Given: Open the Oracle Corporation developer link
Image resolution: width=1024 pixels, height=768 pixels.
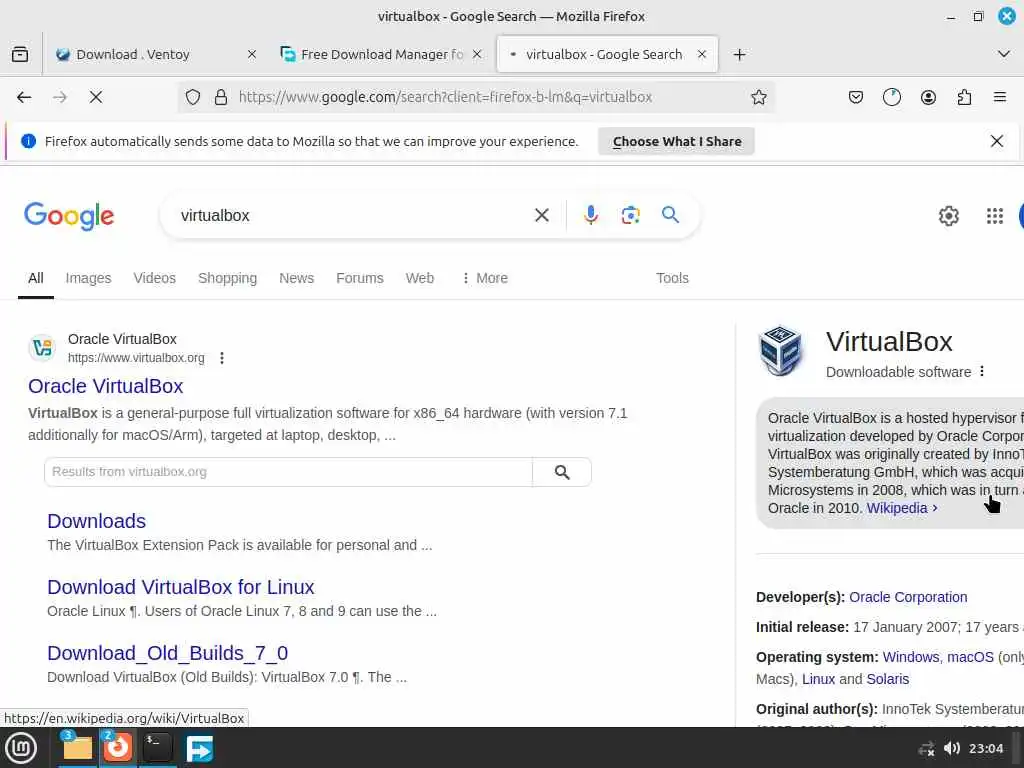Looking at the screenshot, I should click(x=908, y=597).
